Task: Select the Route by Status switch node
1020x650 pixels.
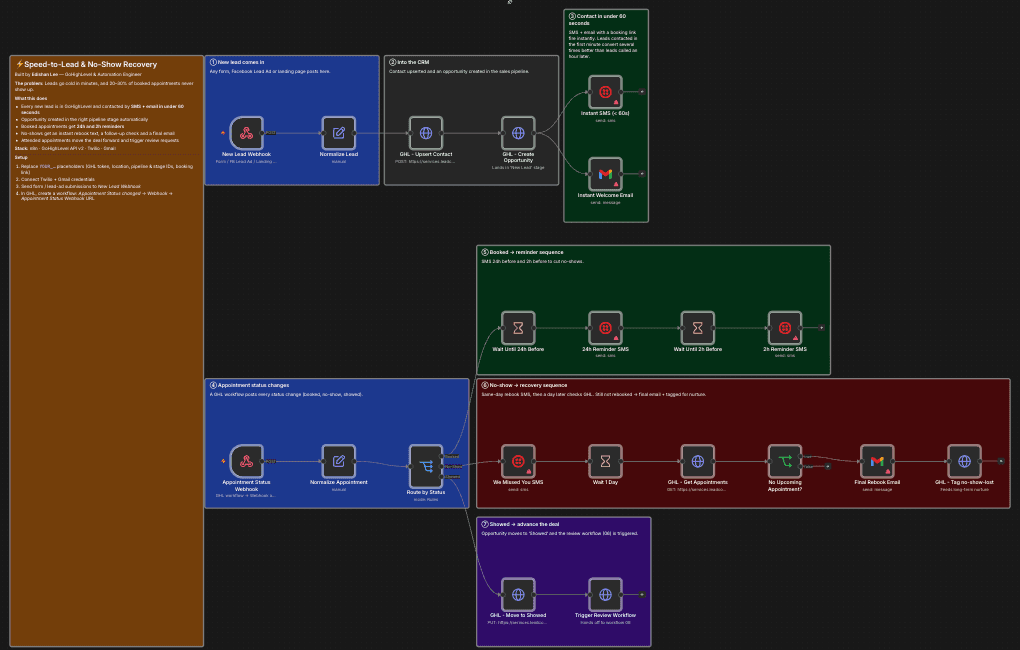Action: coord(426,466)
